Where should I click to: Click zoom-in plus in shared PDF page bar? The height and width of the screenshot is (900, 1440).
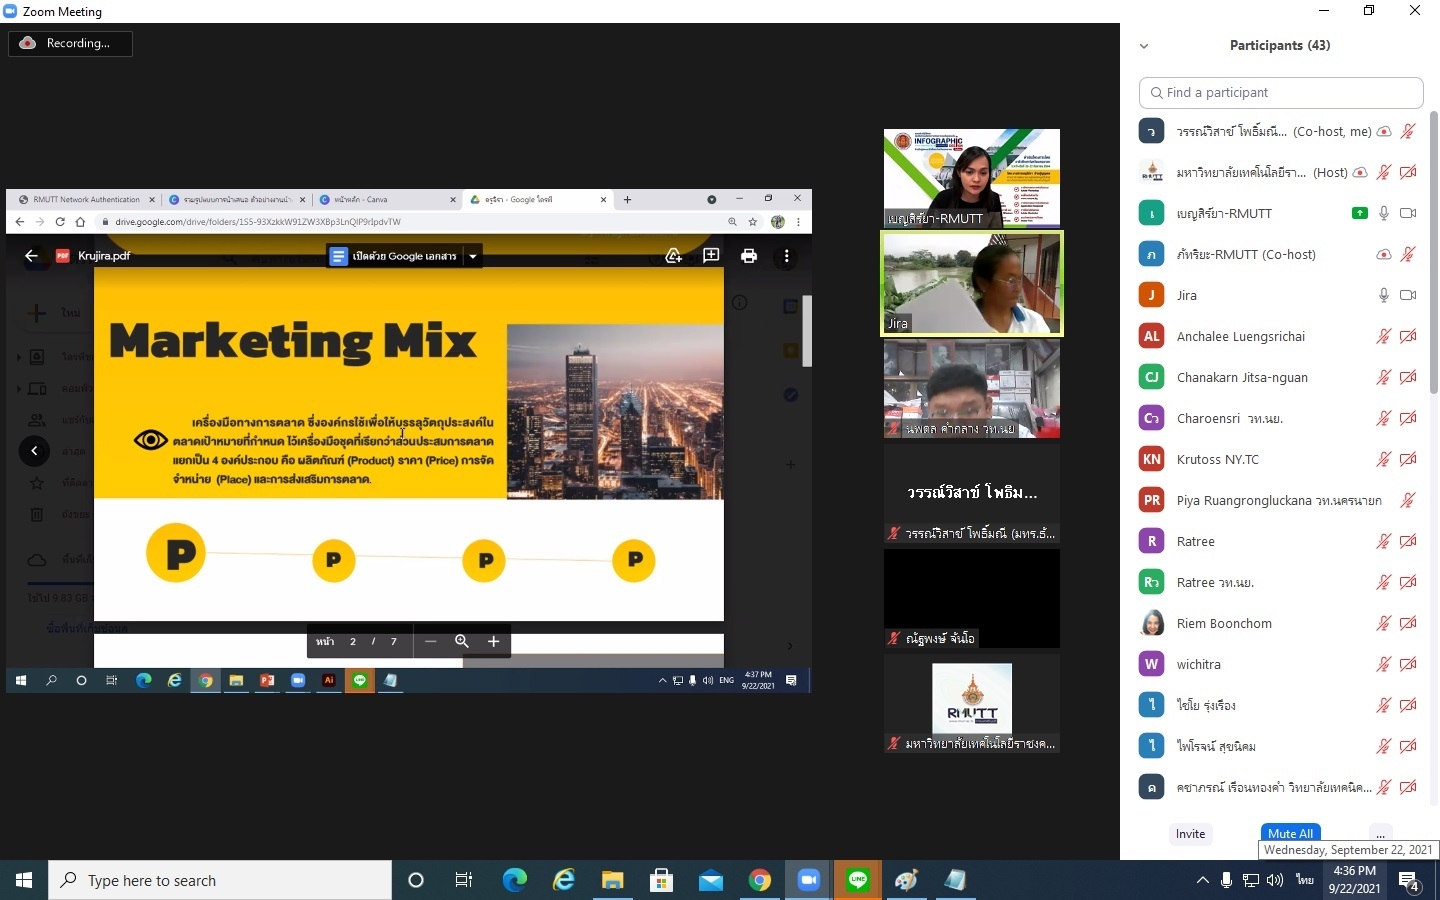[493, 641]
